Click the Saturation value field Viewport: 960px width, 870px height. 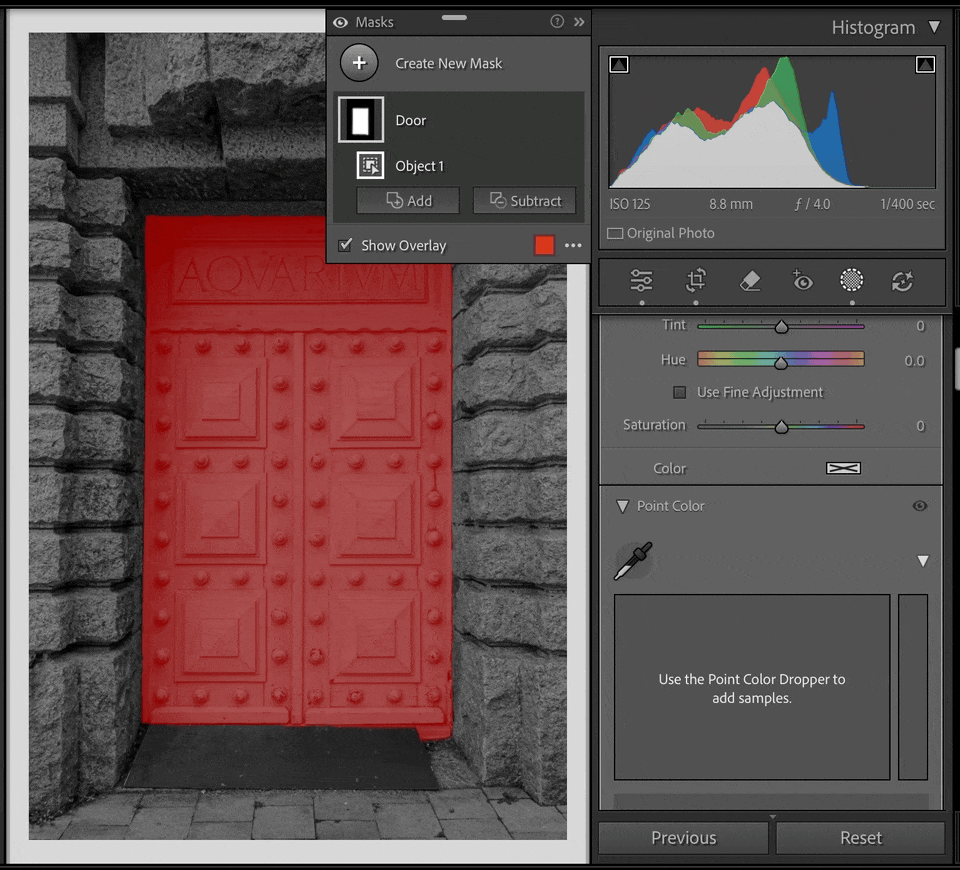click(x=920, y=426)
